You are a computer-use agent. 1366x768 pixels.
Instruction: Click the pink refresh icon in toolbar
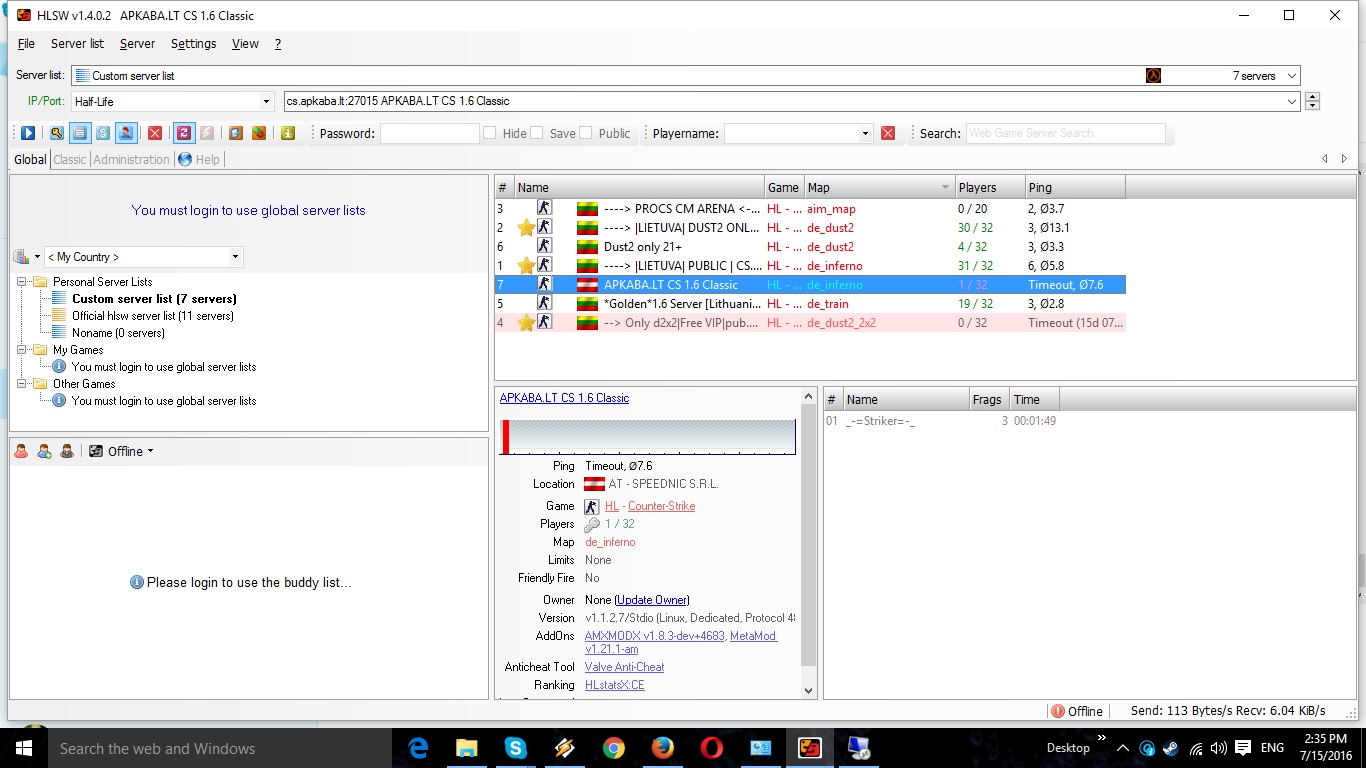[x=184, y=133]
